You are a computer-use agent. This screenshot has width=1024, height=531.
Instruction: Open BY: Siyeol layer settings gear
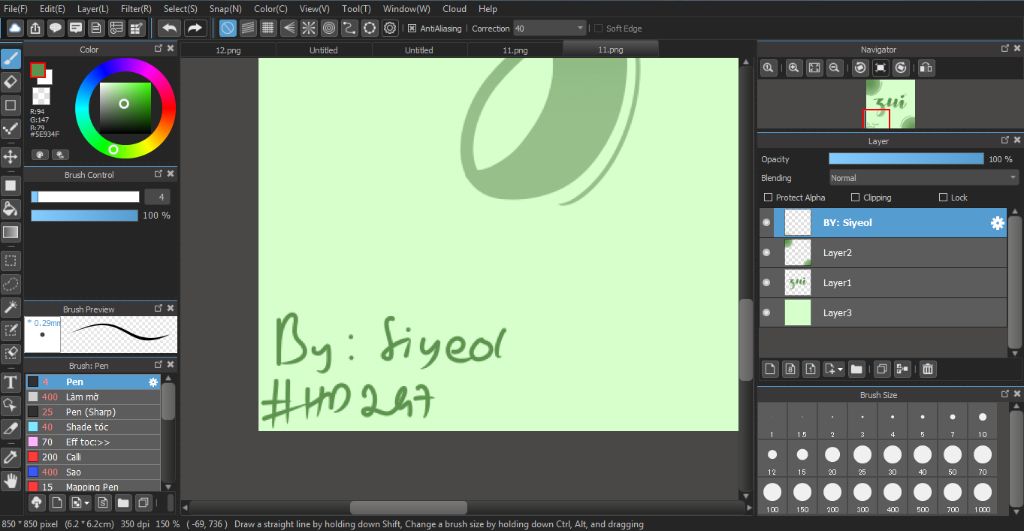[997, 223]
